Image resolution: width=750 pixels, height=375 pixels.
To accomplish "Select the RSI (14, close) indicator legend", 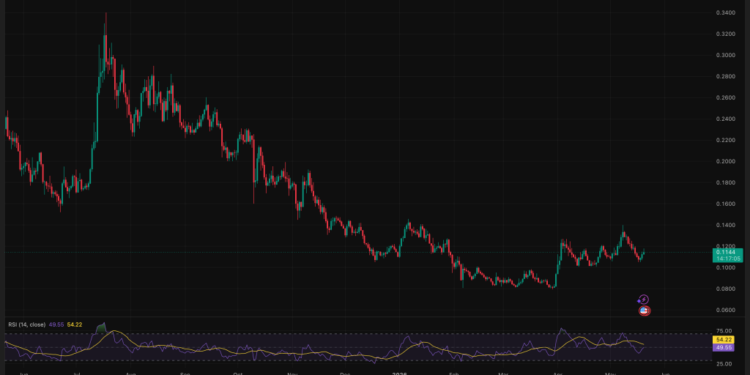I will click(x=27, y=325).
